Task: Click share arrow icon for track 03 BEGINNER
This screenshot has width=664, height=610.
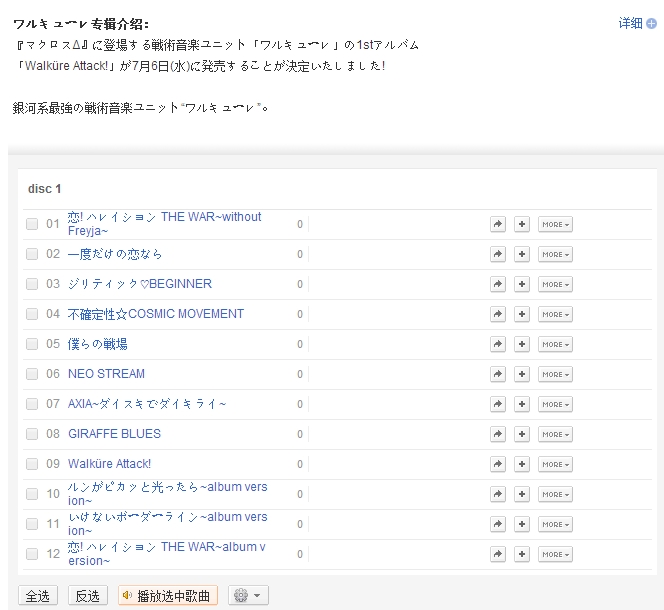Action: (498, 284)
